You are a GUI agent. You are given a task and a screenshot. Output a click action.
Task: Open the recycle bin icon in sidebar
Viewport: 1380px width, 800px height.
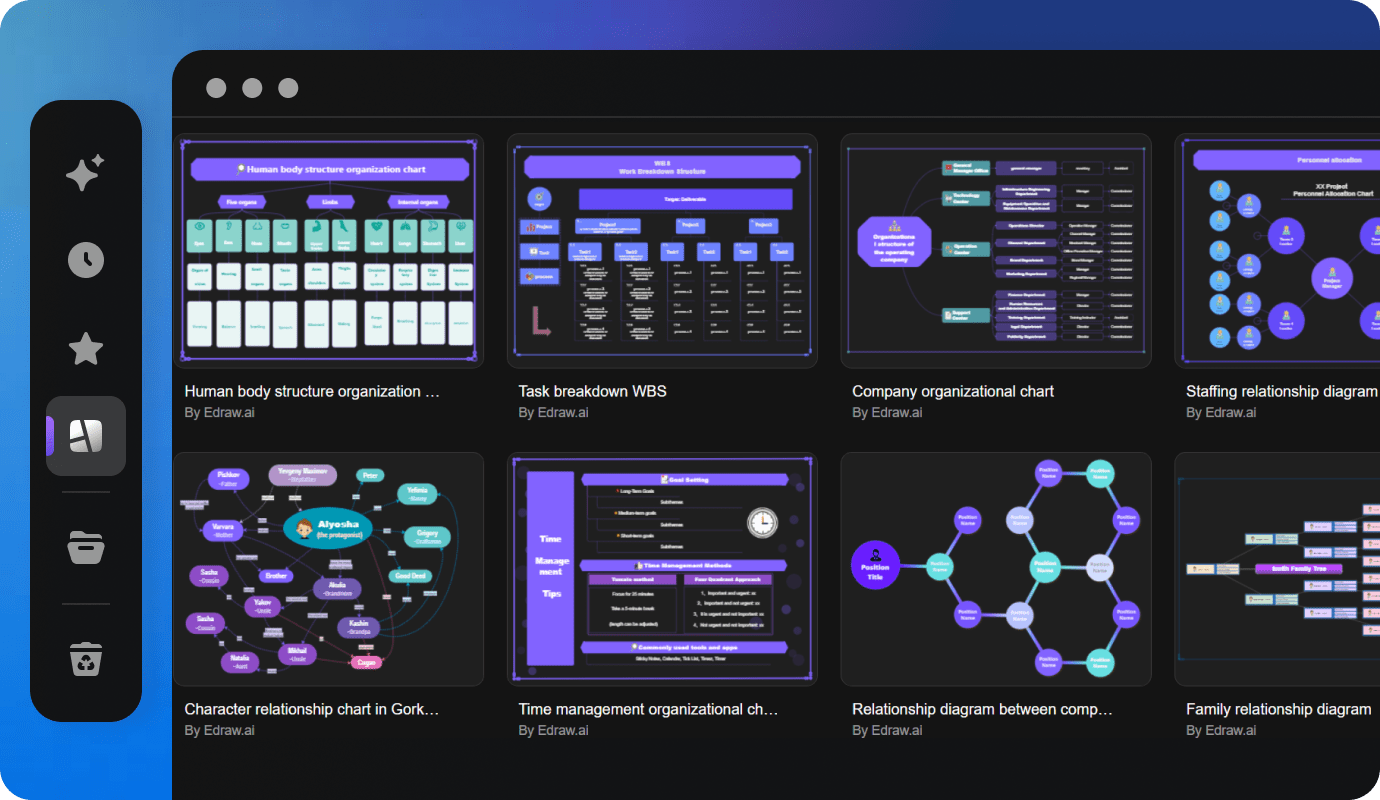(86, 660)
